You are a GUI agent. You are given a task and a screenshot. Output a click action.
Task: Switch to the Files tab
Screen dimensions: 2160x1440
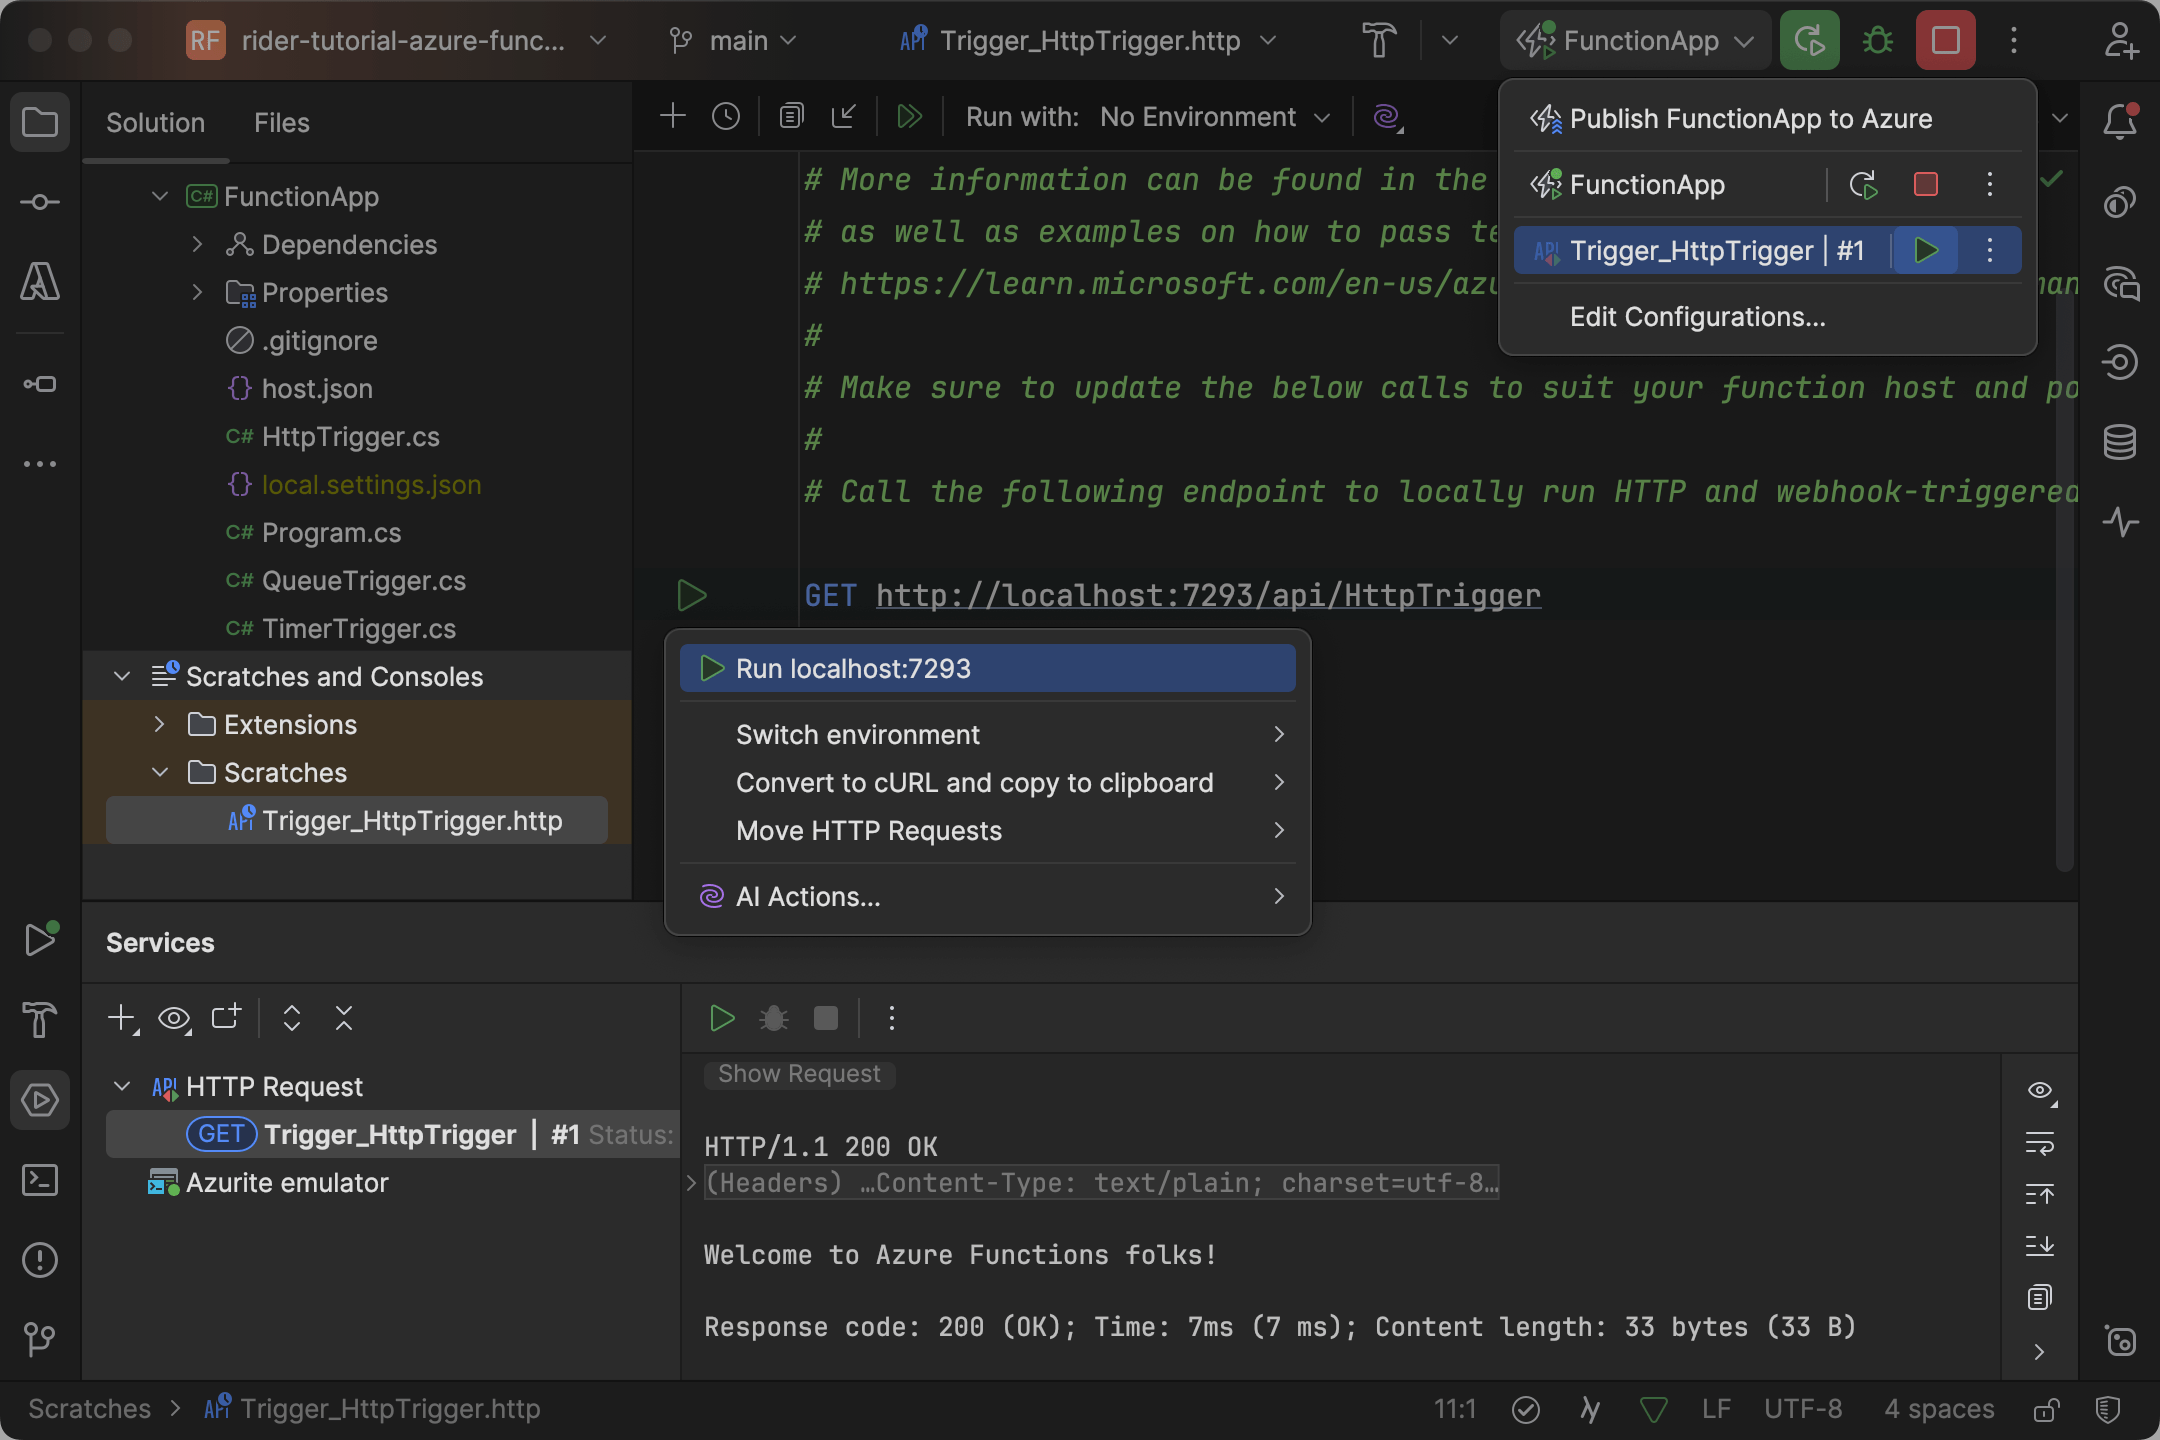click(x=281, y=122)
